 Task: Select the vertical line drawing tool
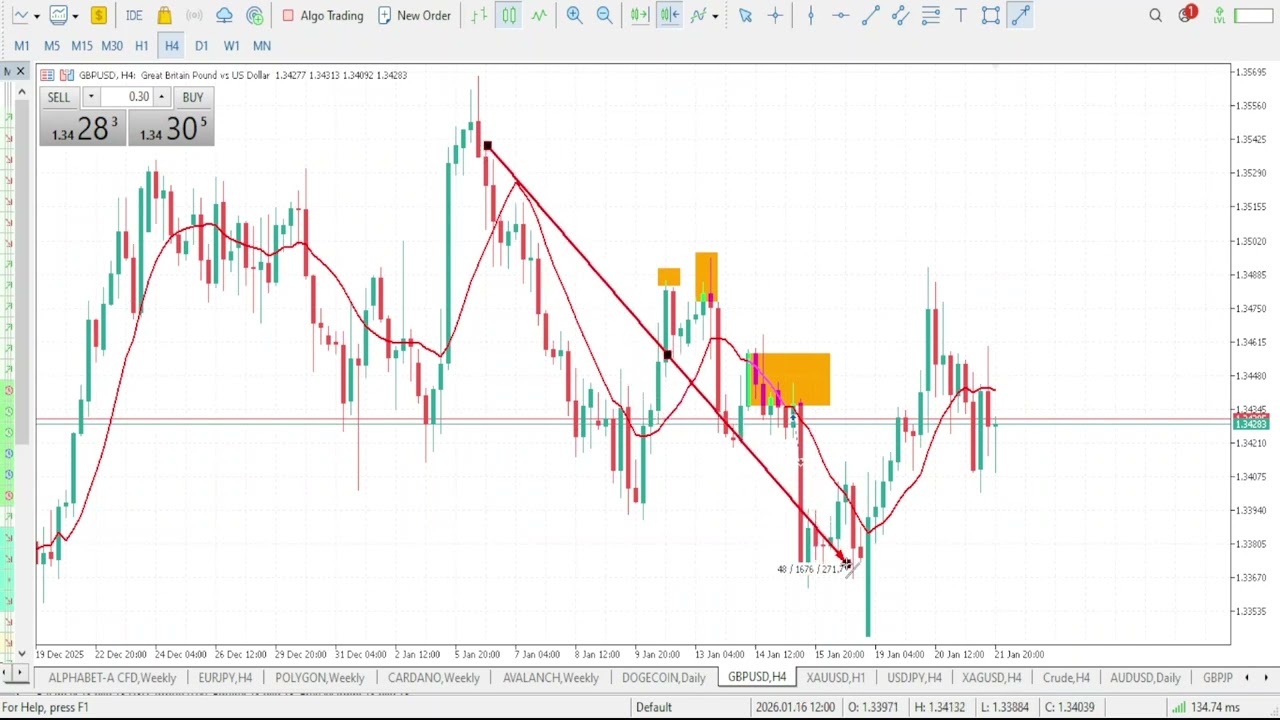coord(810,15)
